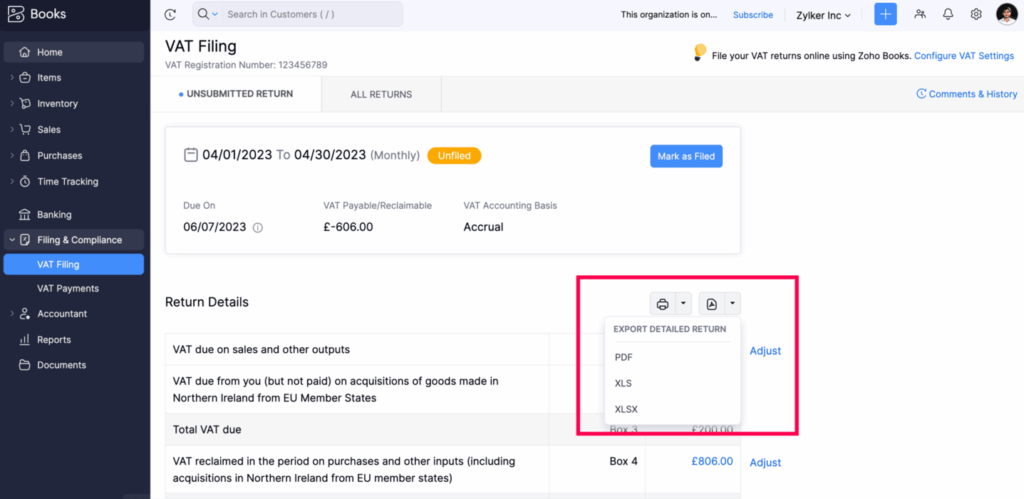Expand the print options dropdown arrow
The height and width of the screenshot is (499, 1024).
click(x=683, y=304)
